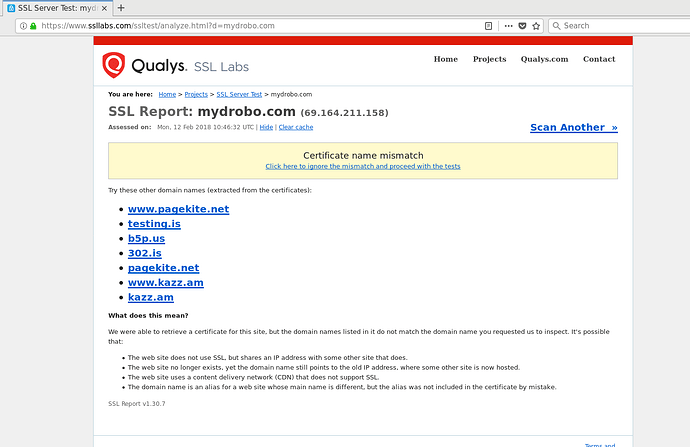The height and width of the screenshot is (447, 690).
Task: Open page actions three-dot menu
Action: [508, 26]
